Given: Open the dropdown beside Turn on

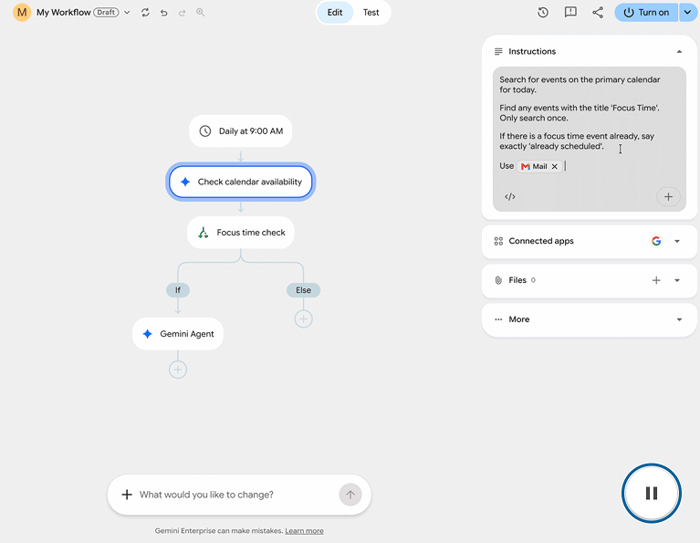Looking at the screenshot, I should [688, 13].
